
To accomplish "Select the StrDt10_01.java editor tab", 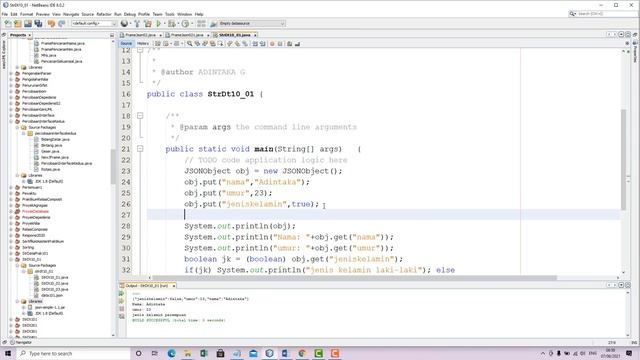I will pos(235,35).
